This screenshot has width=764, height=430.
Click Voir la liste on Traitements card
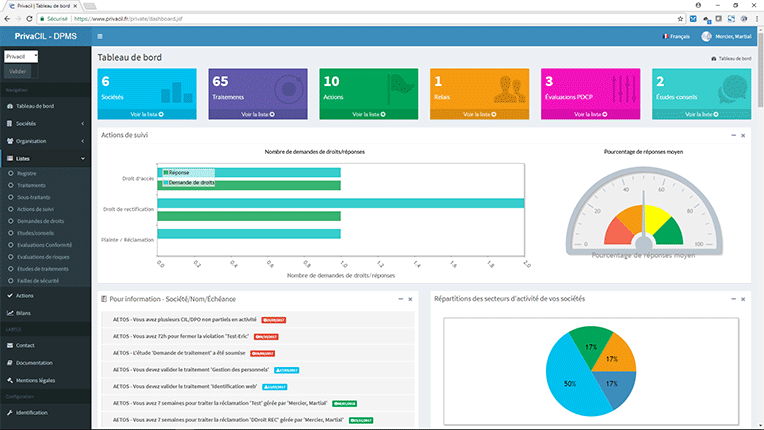(259, 115)
